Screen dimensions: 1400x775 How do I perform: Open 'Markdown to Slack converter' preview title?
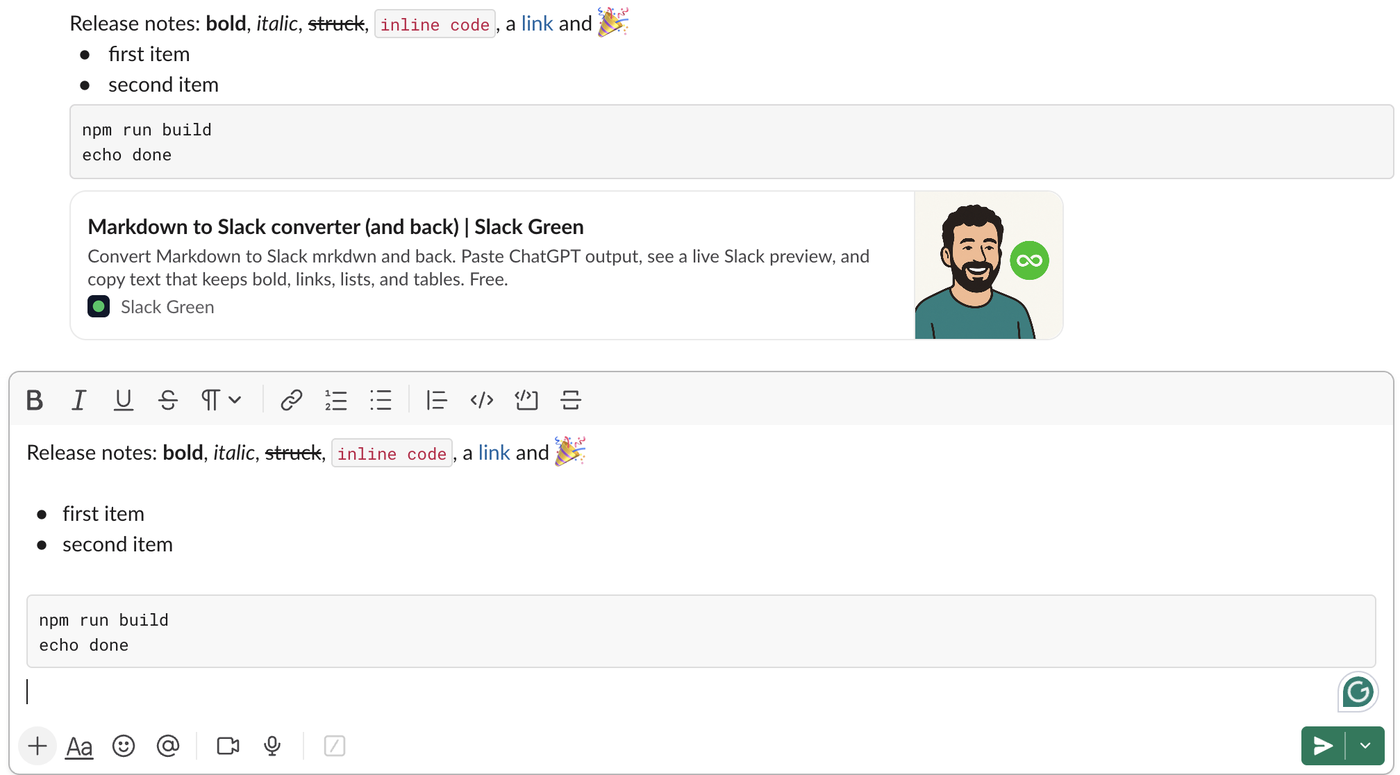tap(336, 227)
